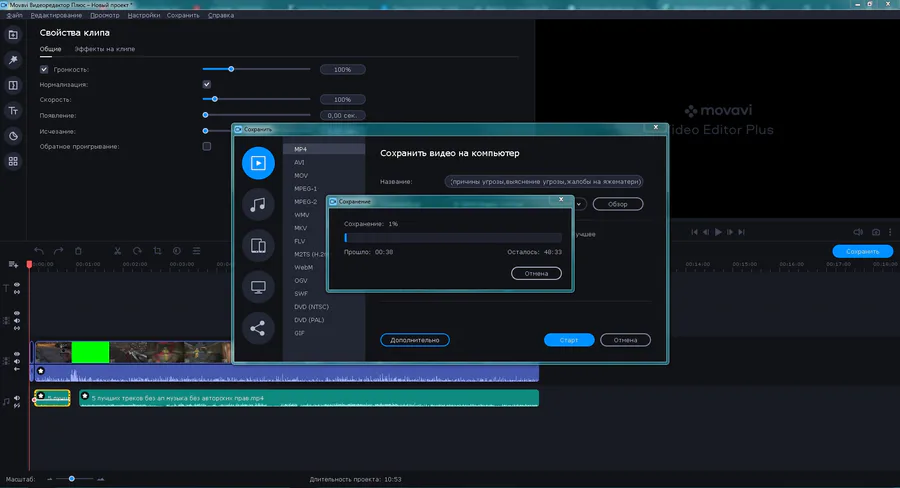Image resolution: width=900 pixels, height=488 pixels.
Task: Redo the last timeline action
Action: 59,251
